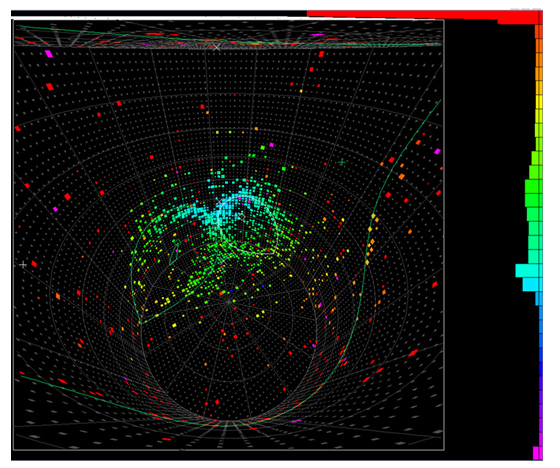Select the white diamond marker inside the ring
Viewport: 560px width, 468px height.
(x=242, y=217)
